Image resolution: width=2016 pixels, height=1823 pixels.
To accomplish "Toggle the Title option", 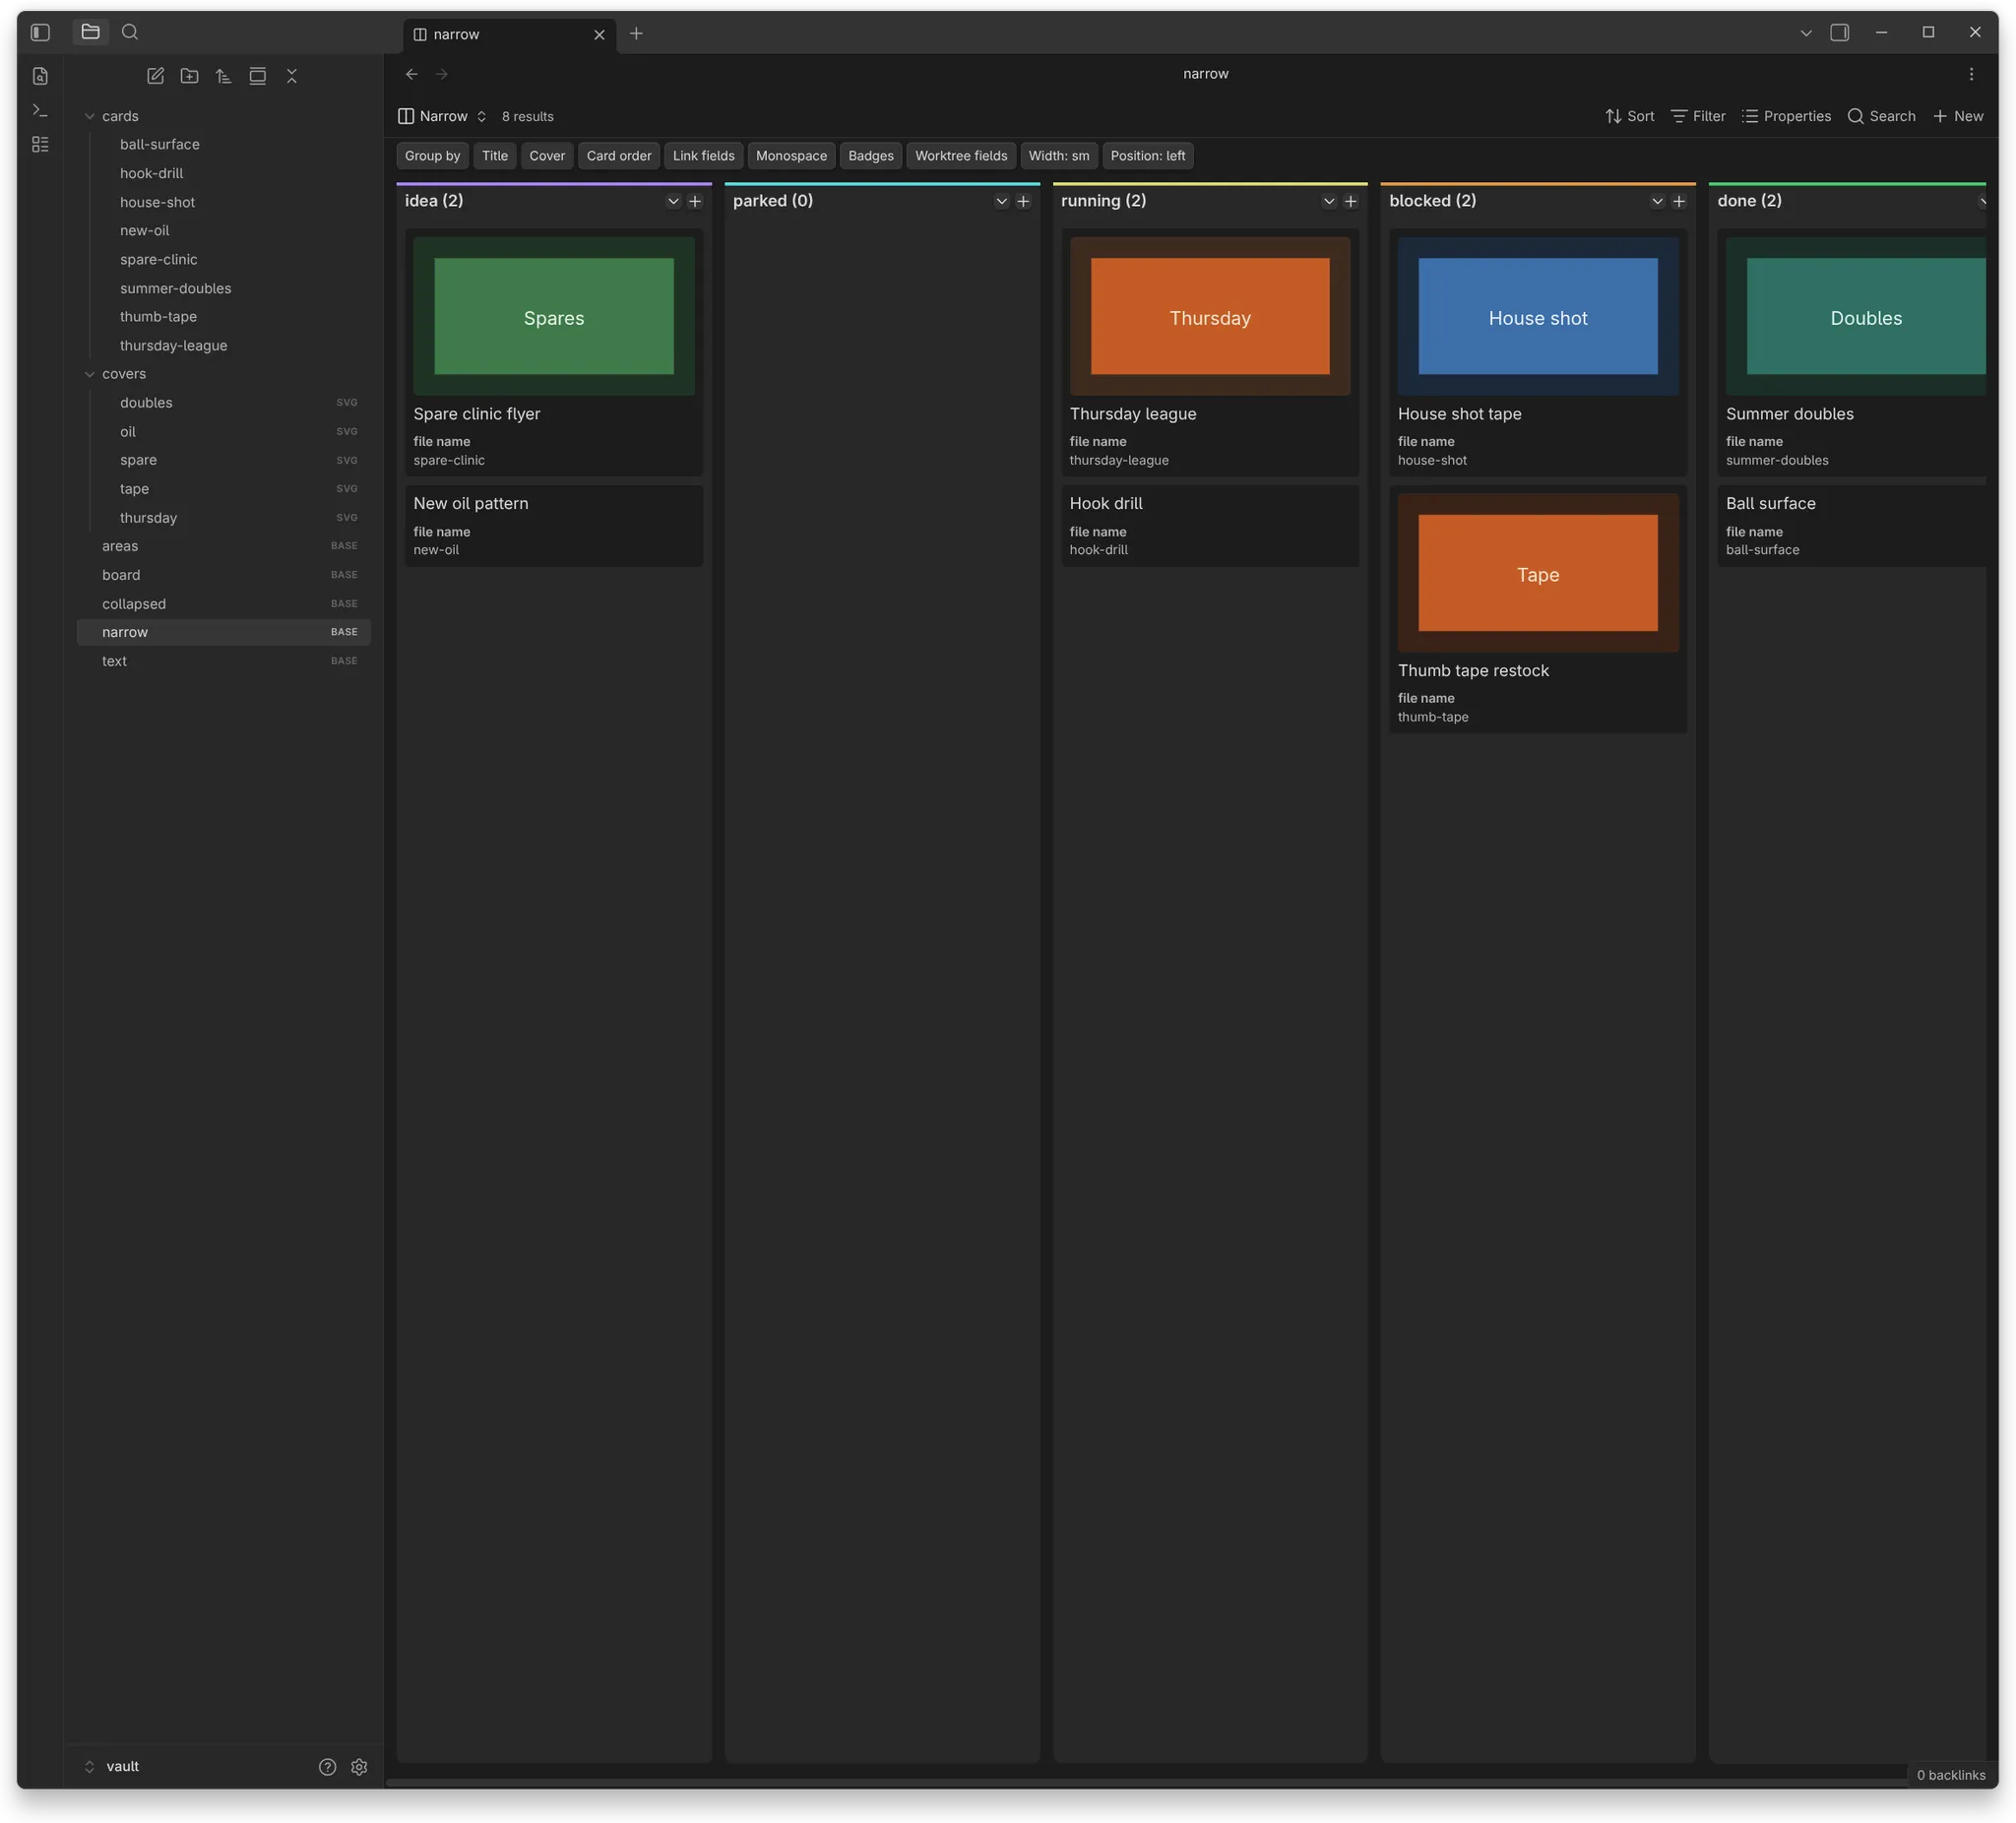I will point(495,156).
